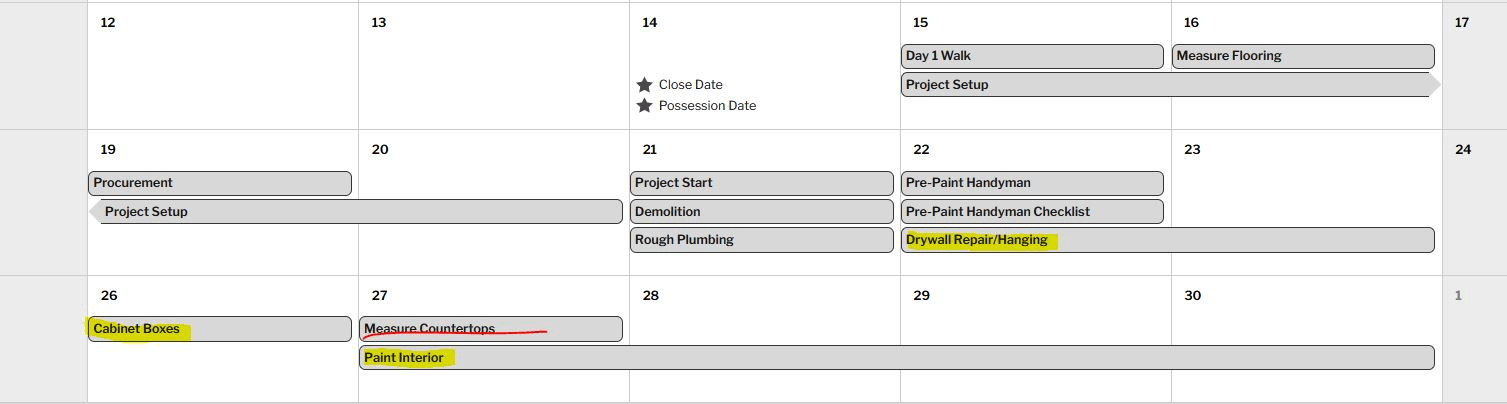This screenshot has height=404, width=1507.
Task: Click the Possession Date star icon
Action: (x=645, y=106)
